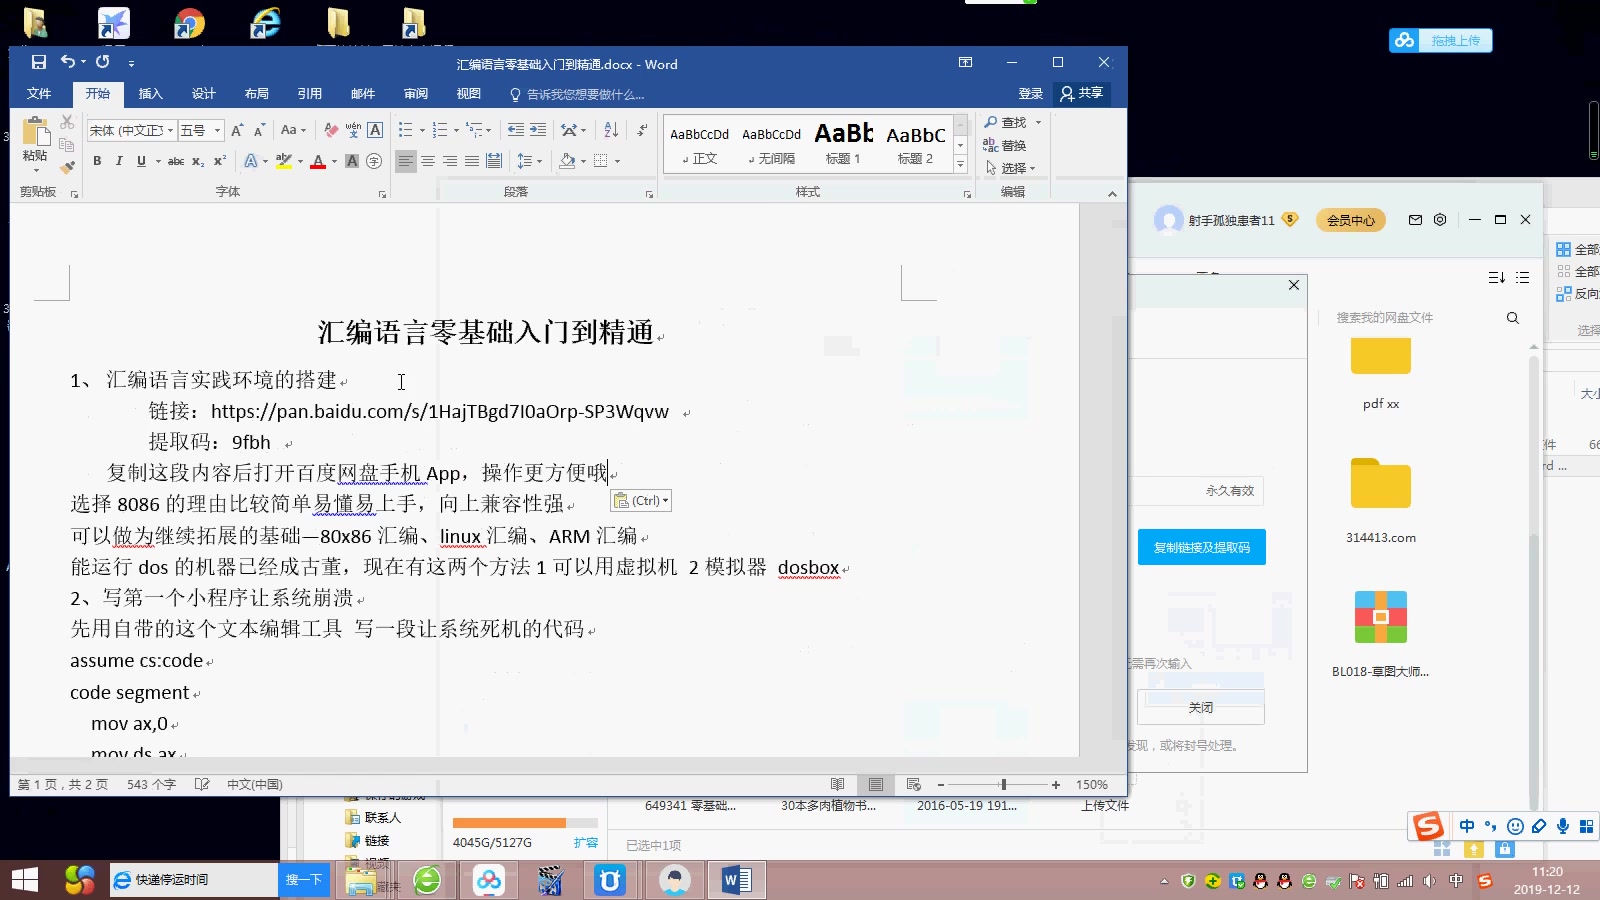
Task: Click the Enclose Characters icon
Action: click(374, 161)
